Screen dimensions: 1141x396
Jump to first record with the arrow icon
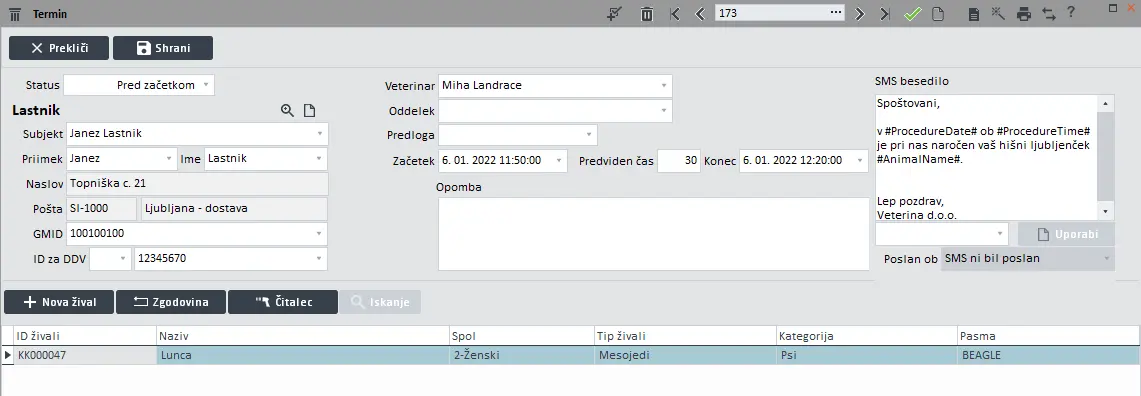(x=675, y=14)
